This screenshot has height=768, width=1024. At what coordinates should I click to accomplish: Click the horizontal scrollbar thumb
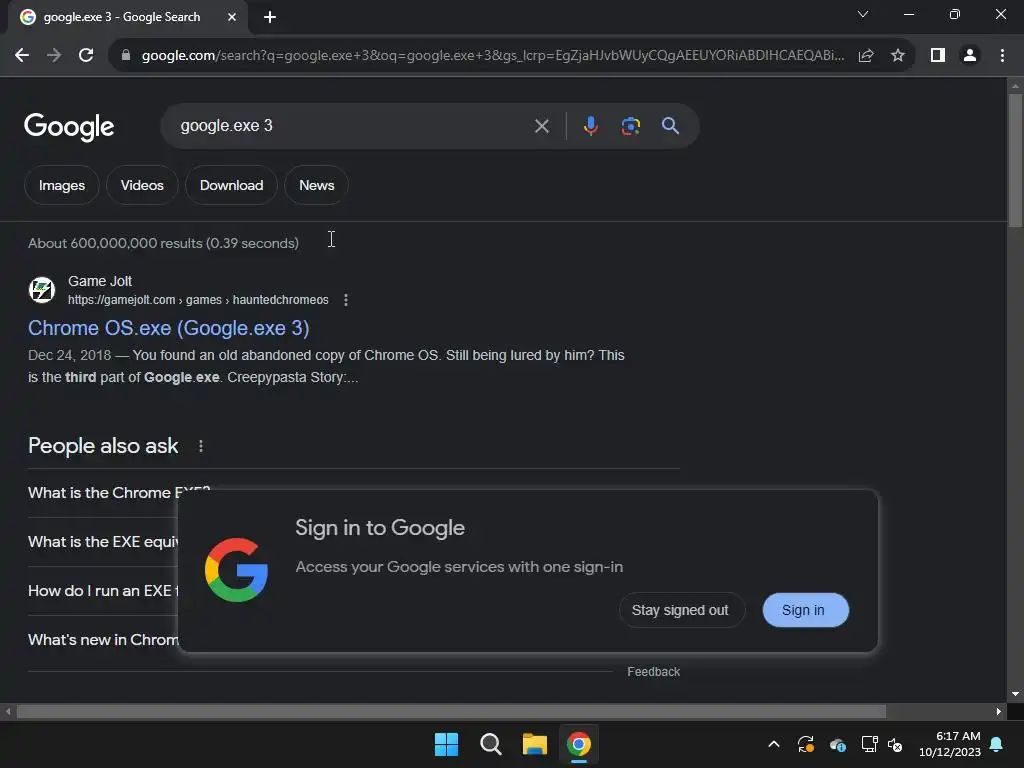pos(451,711)
